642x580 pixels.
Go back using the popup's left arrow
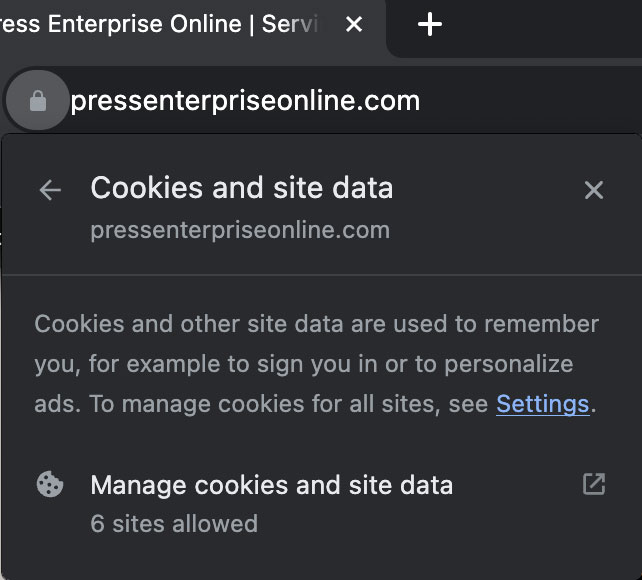point(50,190)
